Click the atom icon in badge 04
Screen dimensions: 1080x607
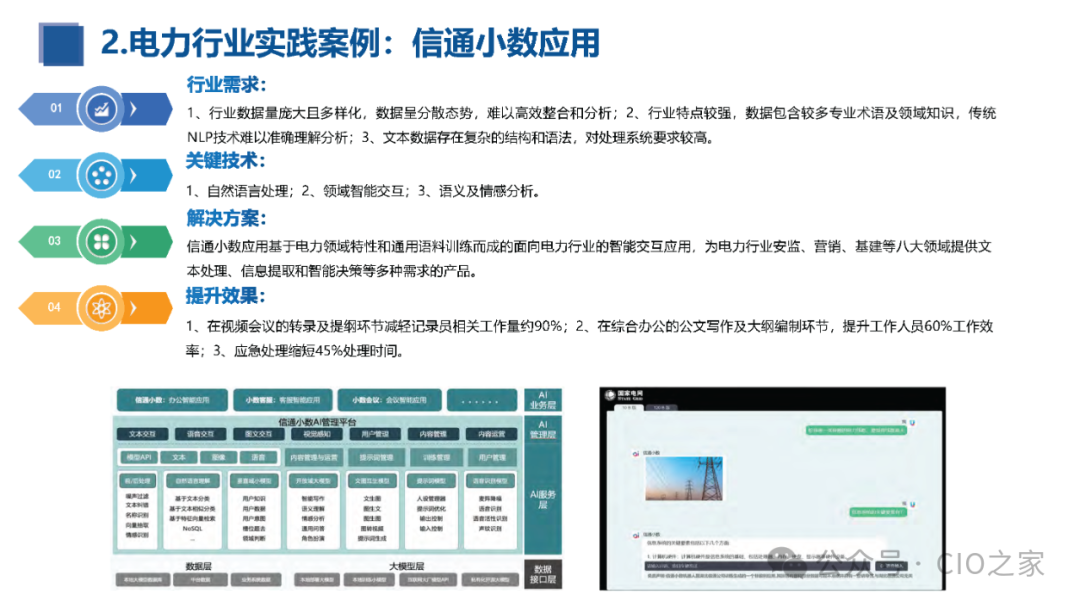(x=101, y=308)
